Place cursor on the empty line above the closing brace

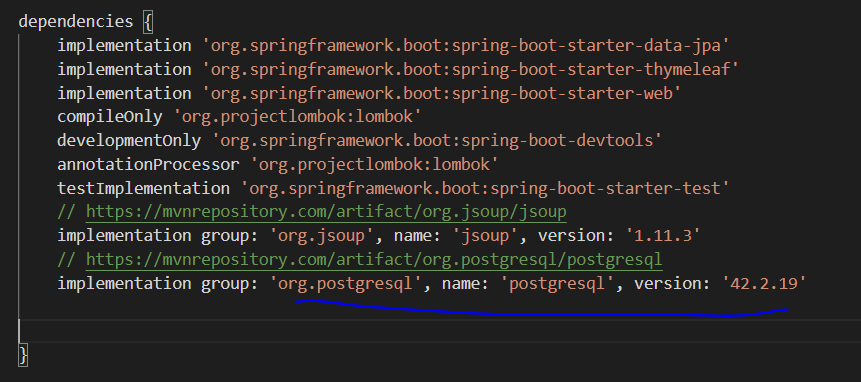[439, 331]
